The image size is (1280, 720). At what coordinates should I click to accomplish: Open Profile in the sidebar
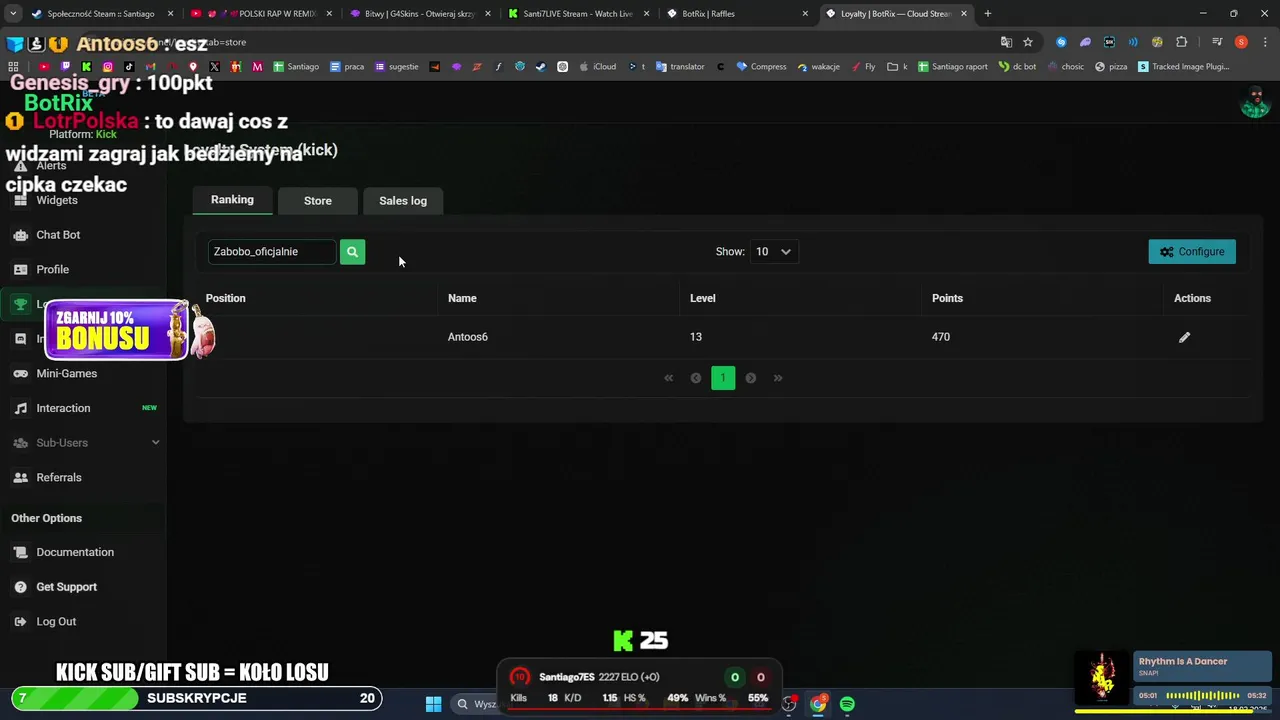point(53,269)
